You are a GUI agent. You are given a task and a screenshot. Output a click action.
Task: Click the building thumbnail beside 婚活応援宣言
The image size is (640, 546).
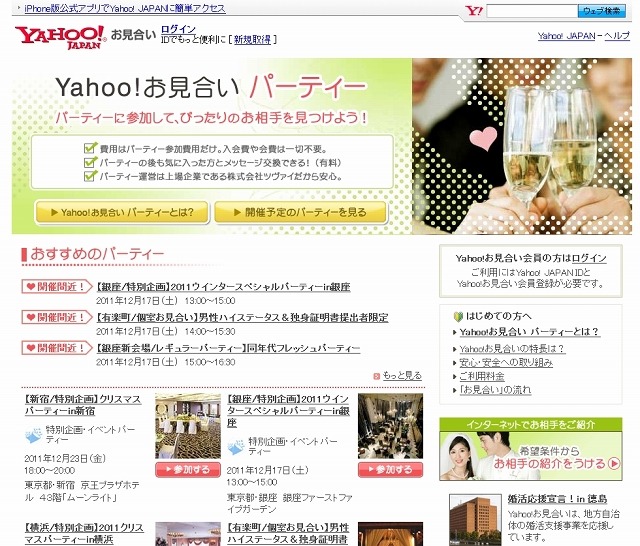point(475,520)
